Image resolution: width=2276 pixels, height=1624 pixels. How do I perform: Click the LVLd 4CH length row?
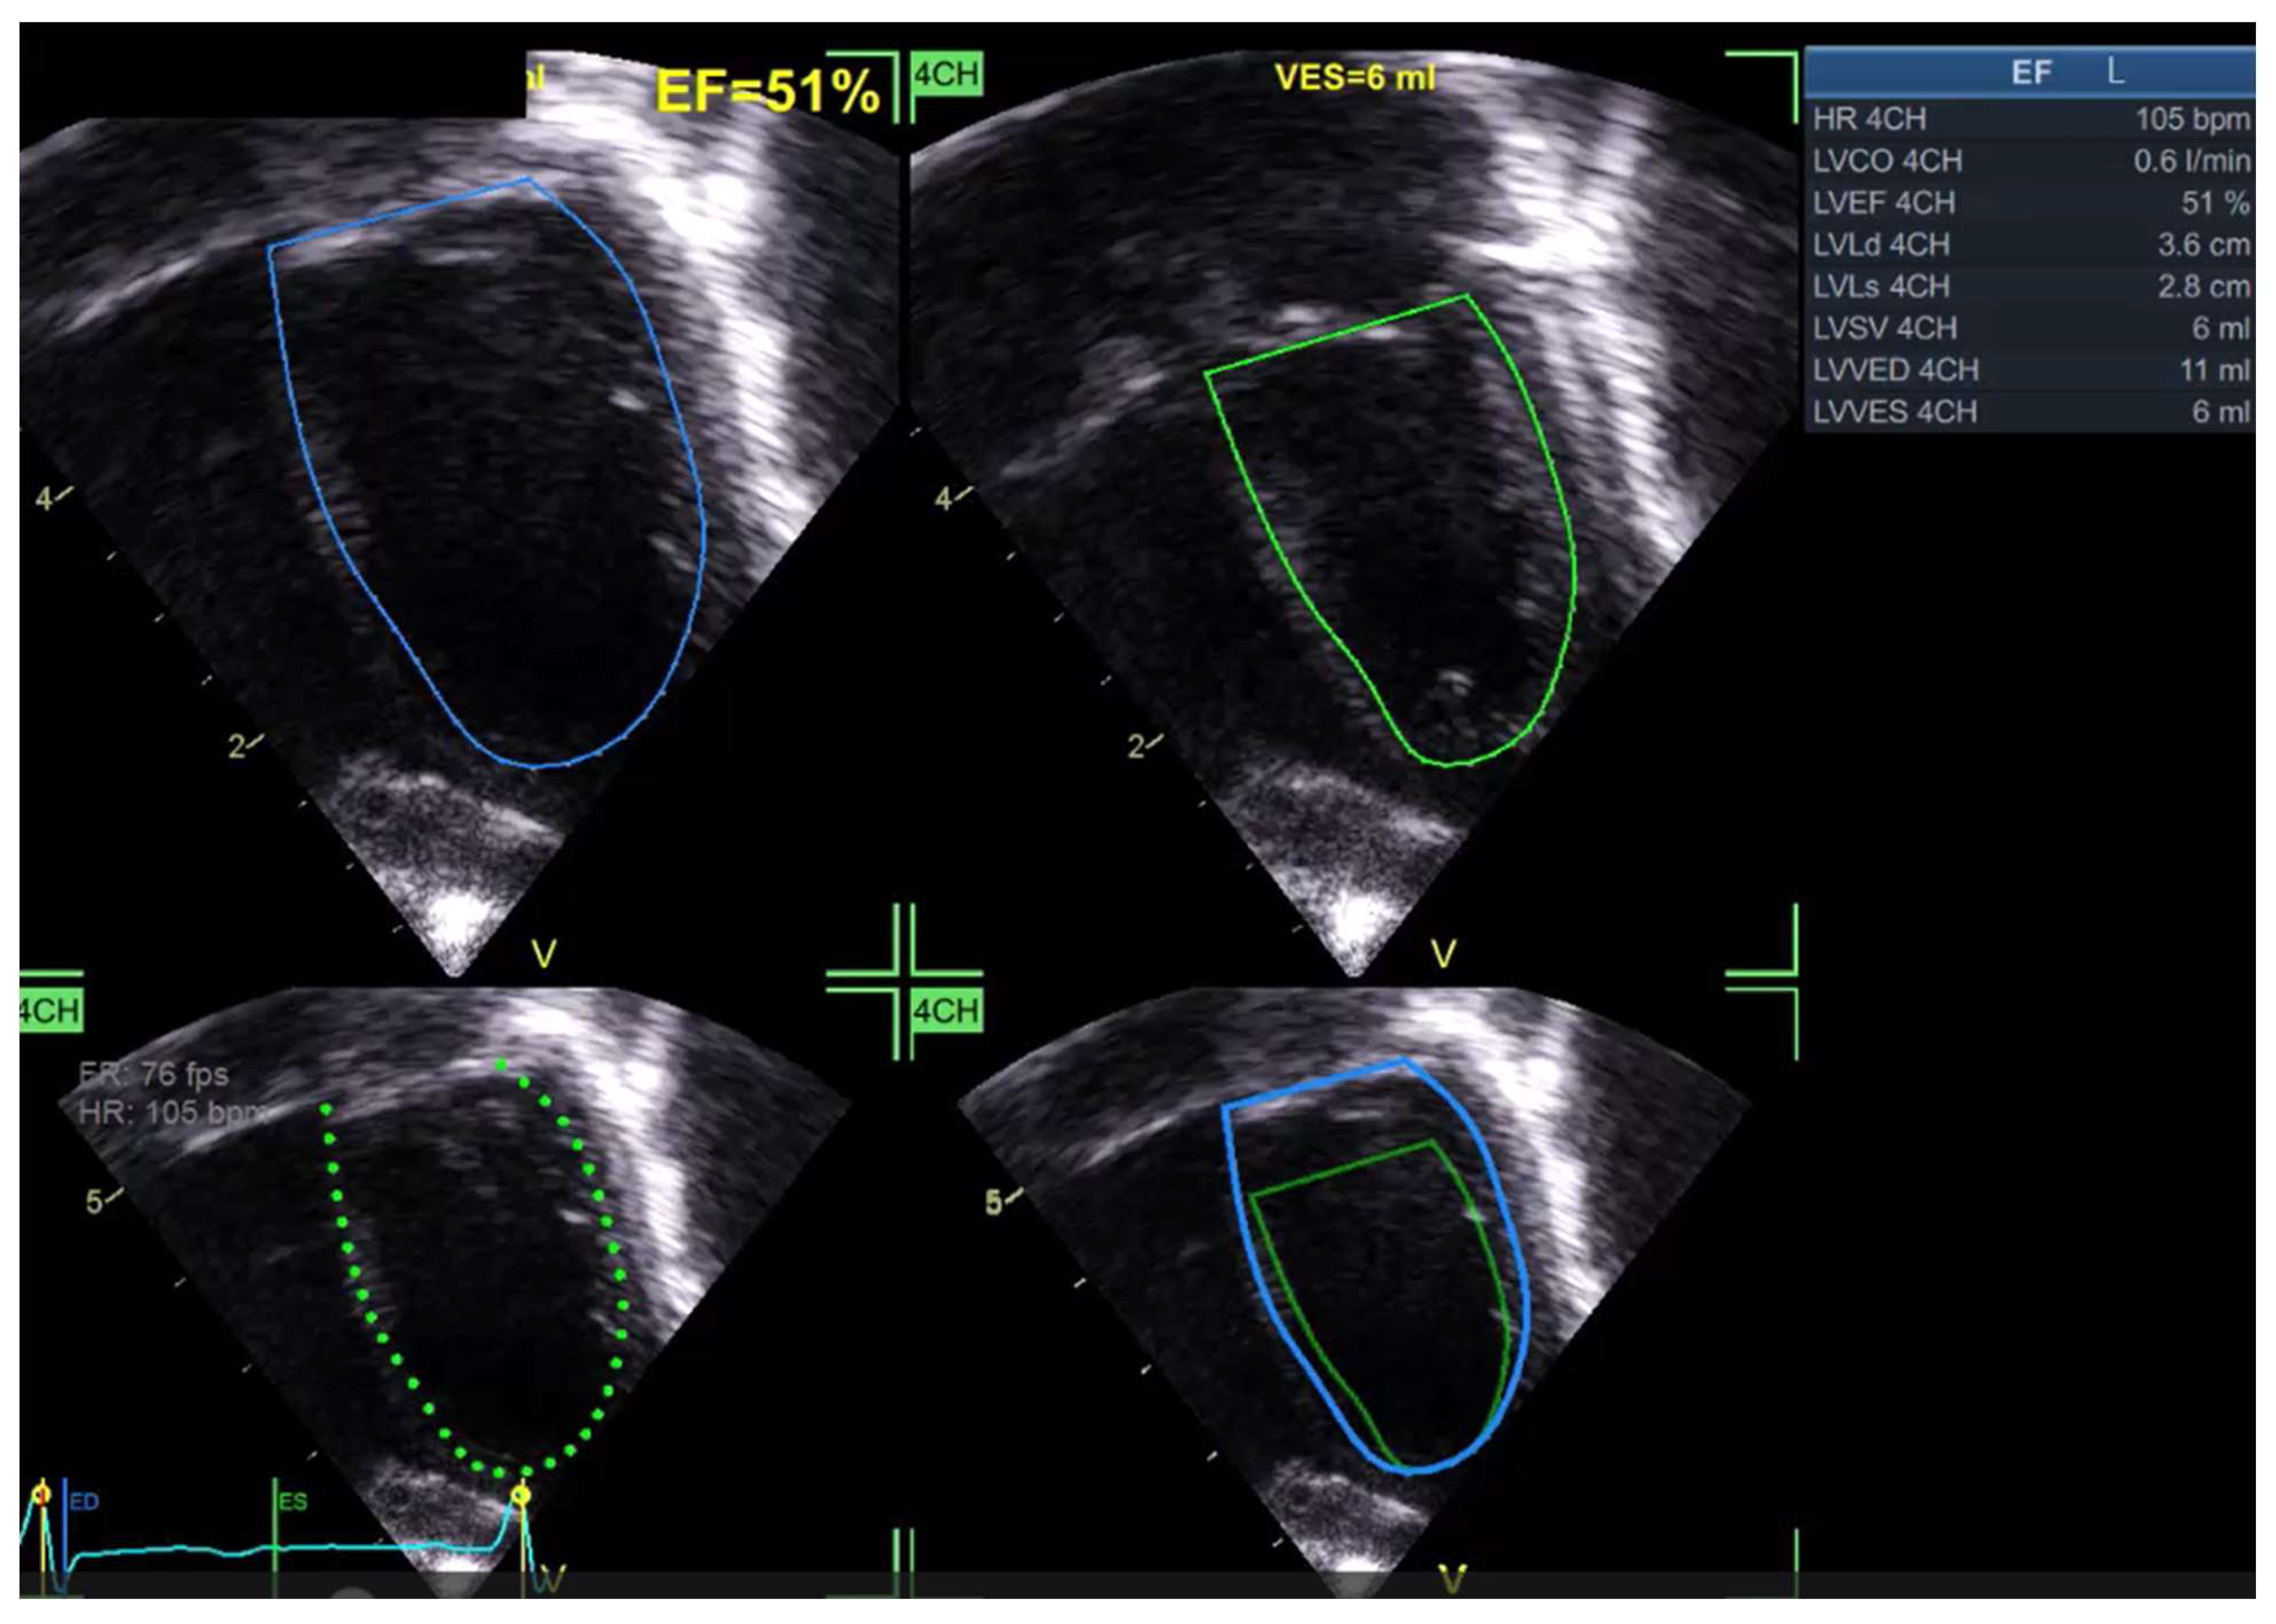2030,245
